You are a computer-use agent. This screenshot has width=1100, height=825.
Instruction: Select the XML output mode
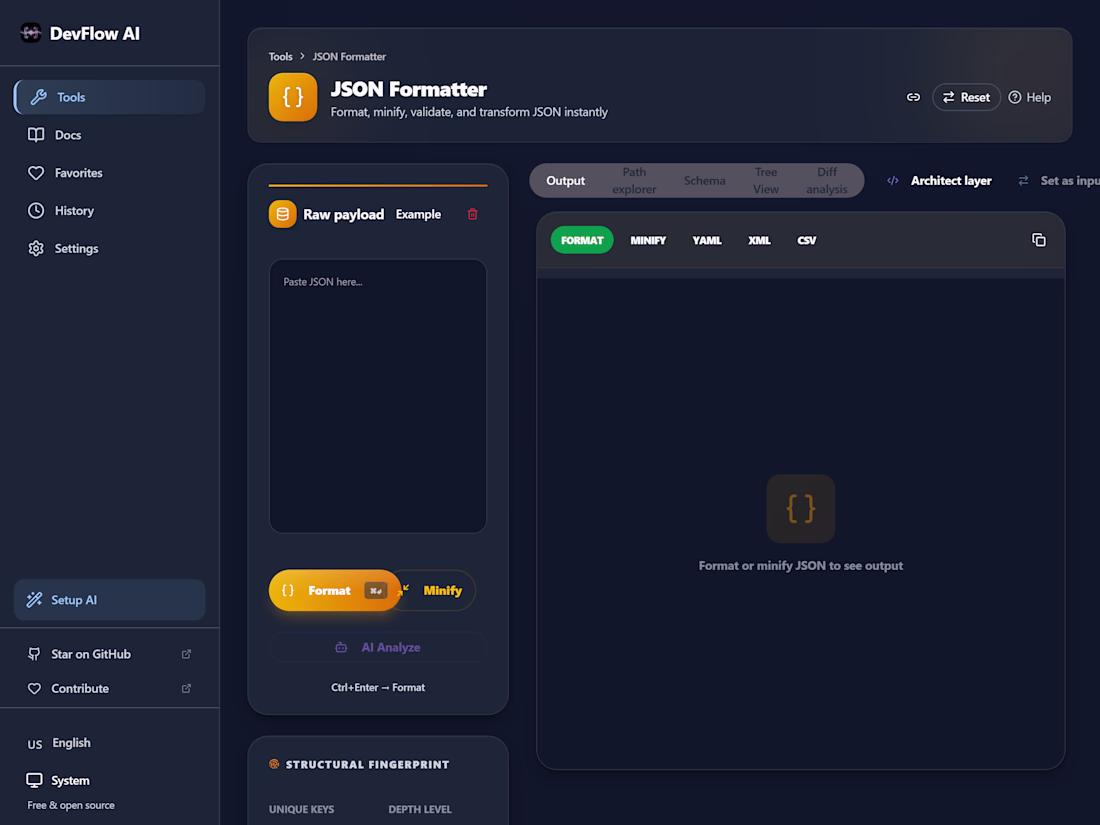[x=759, y=240]
